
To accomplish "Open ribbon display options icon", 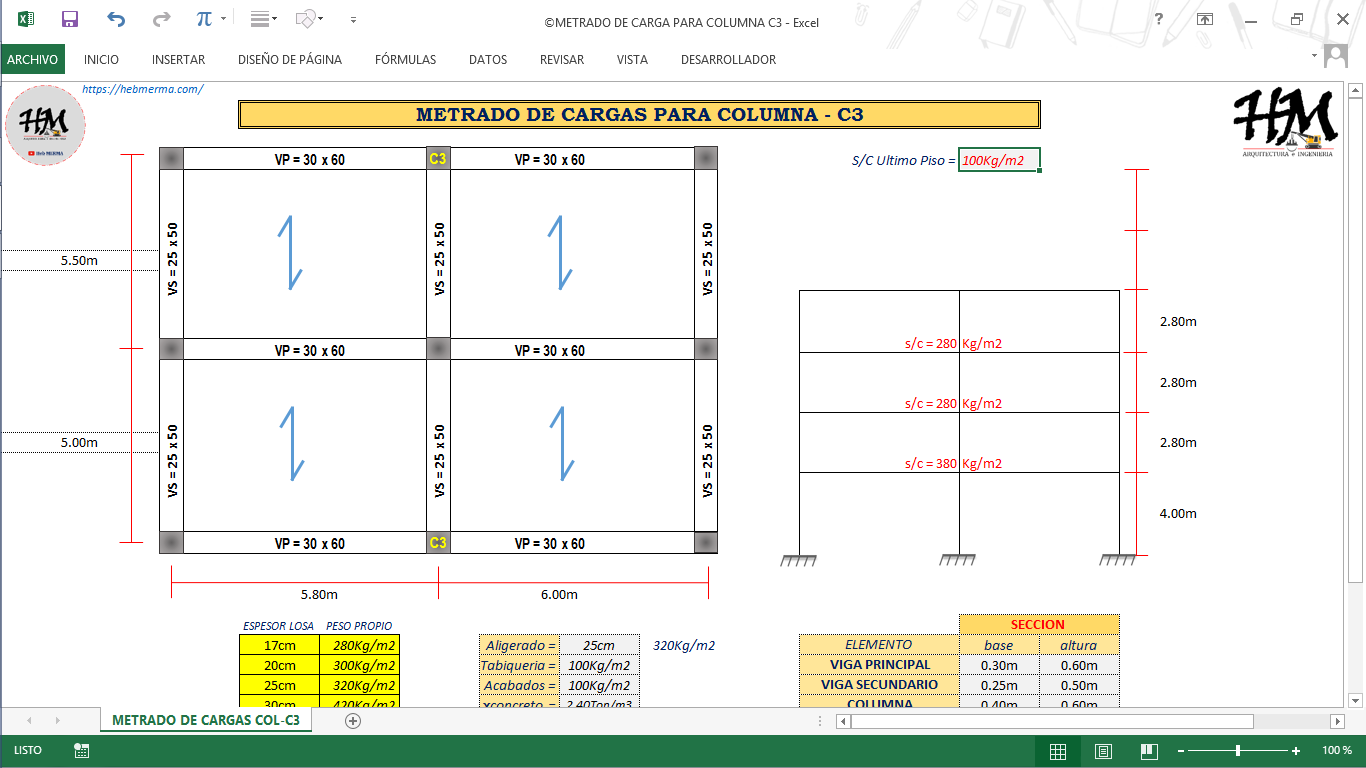I will (1206, 19).
